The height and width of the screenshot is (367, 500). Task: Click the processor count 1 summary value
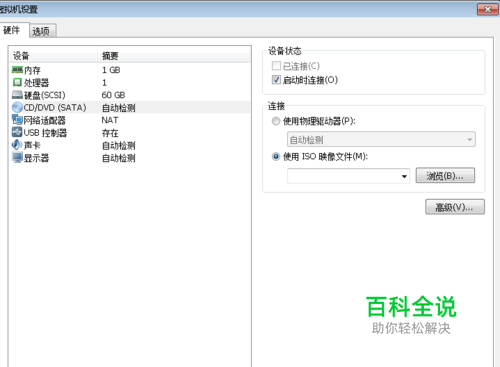[x=104, y=82]
